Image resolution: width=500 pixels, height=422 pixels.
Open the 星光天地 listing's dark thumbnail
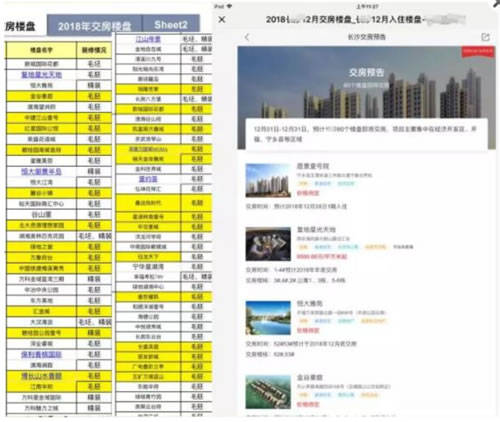(268, 244)
